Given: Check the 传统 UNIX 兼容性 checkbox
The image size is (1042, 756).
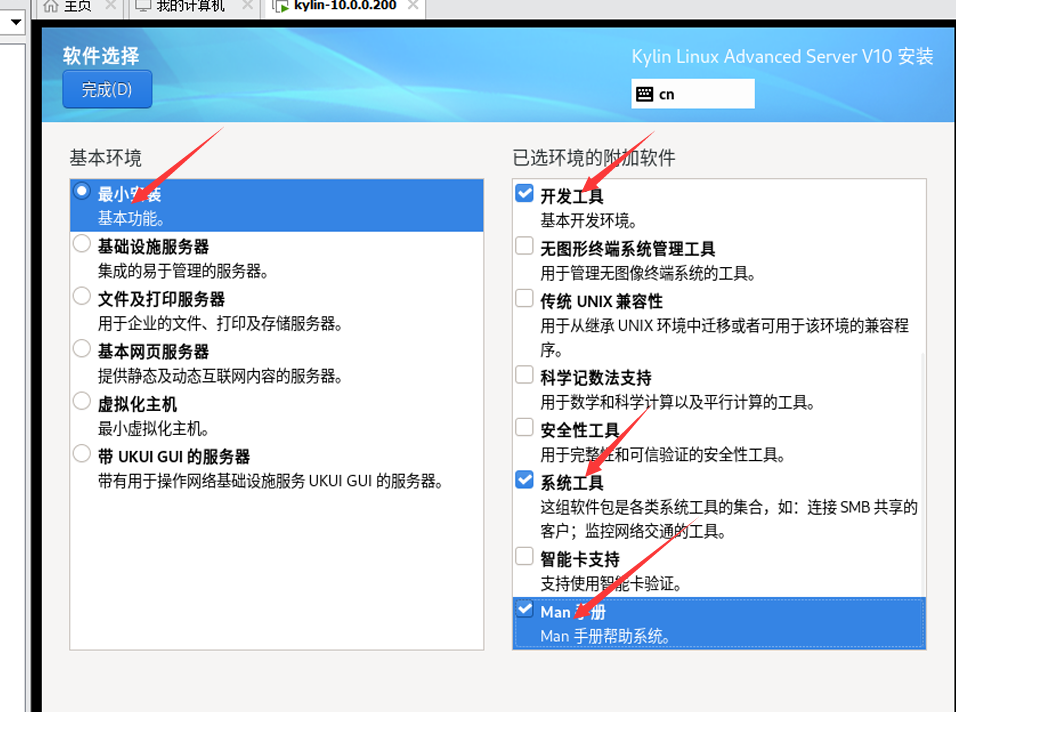Looking at the screenshot, I should point(524,298).
